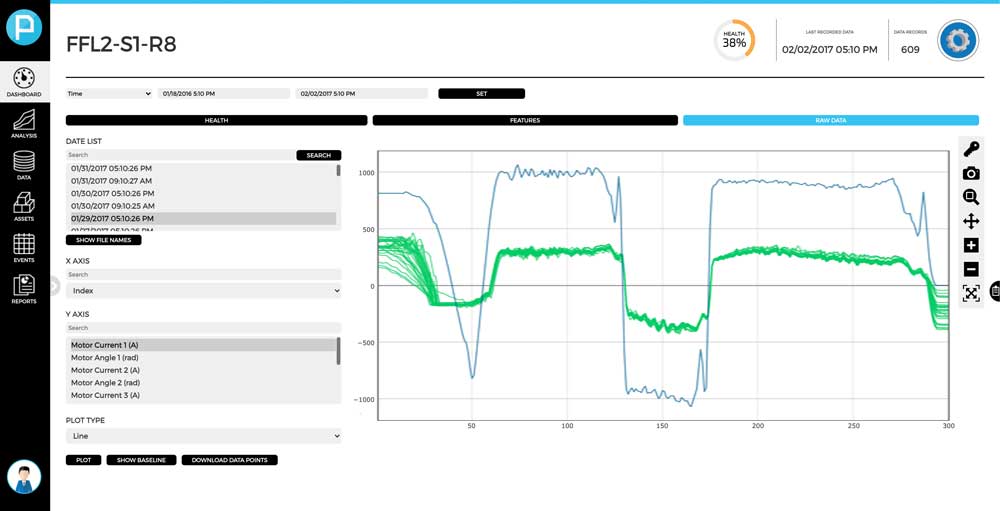Click the Date List search field
Screen dimensions: 1000x511
point(180,155)
